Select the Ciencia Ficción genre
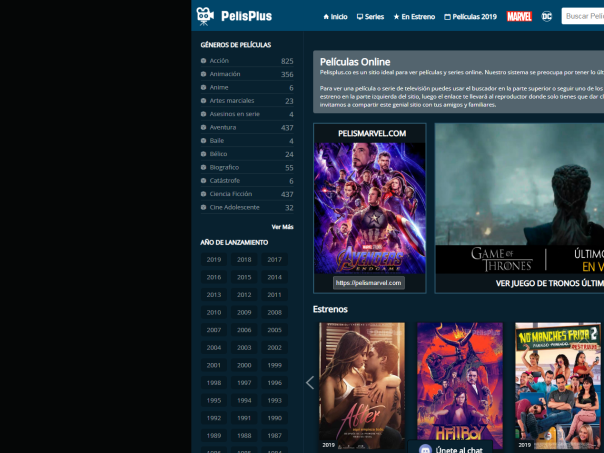The image size is (604, 453). (x=231, y=194)
